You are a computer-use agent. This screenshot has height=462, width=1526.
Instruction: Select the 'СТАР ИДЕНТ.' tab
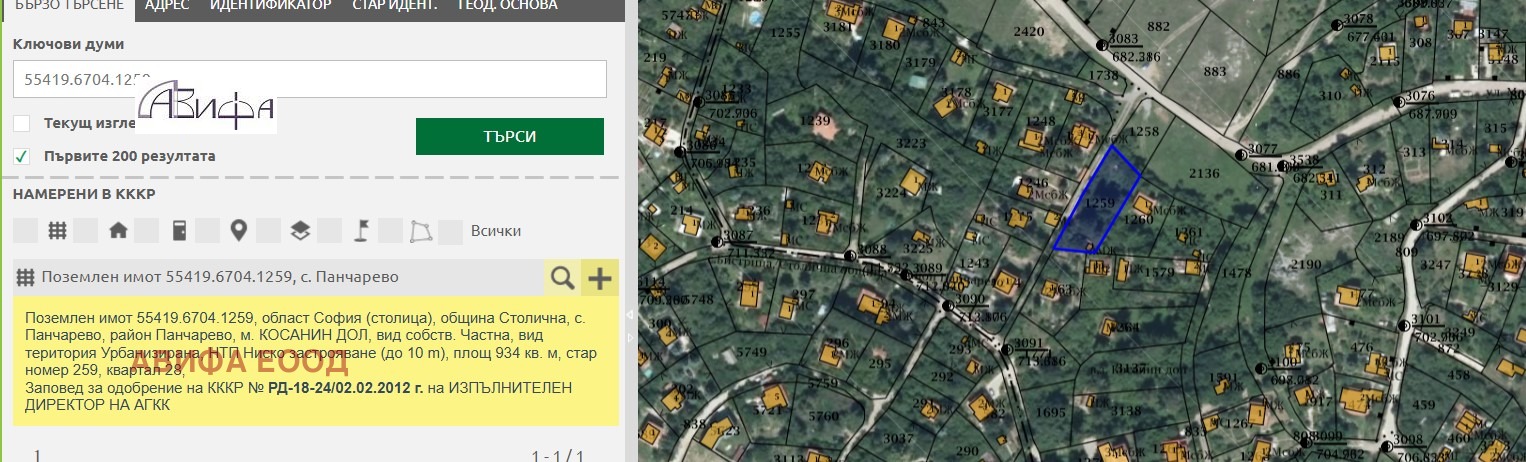[x=394, y=6]
